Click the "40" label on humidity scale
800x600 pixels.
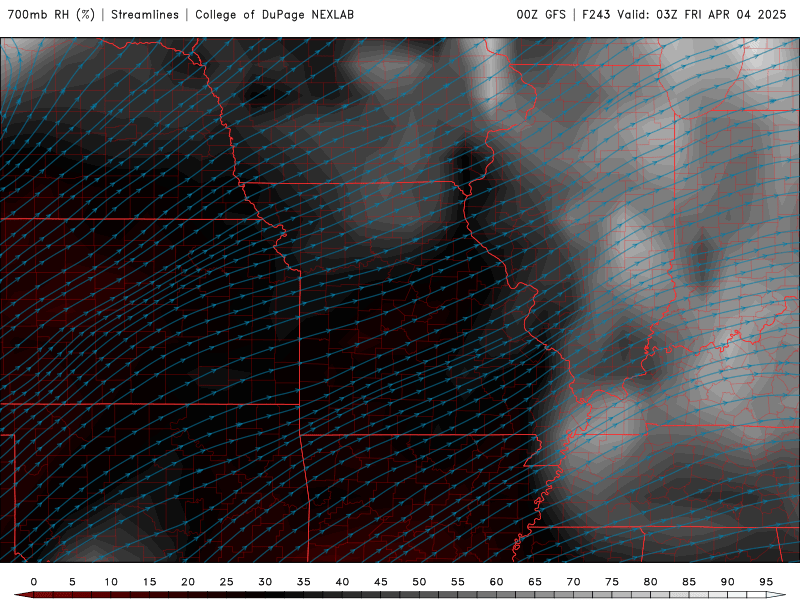tap(342, 582)
